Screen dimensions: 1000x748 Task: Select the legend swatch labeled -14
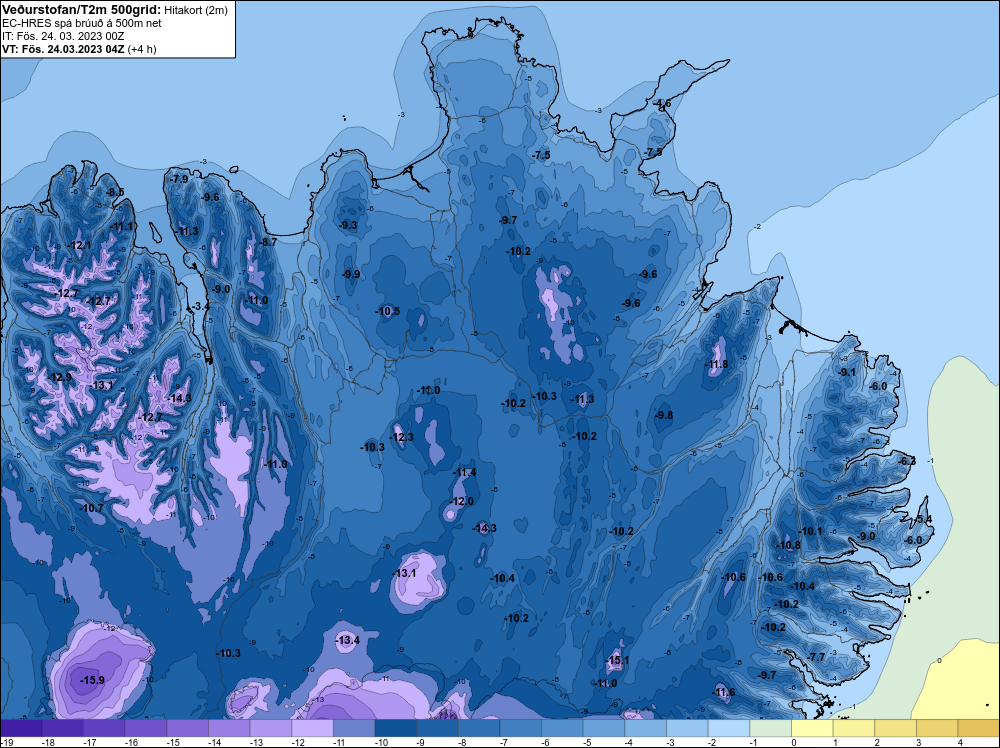[x=229, y=728]
